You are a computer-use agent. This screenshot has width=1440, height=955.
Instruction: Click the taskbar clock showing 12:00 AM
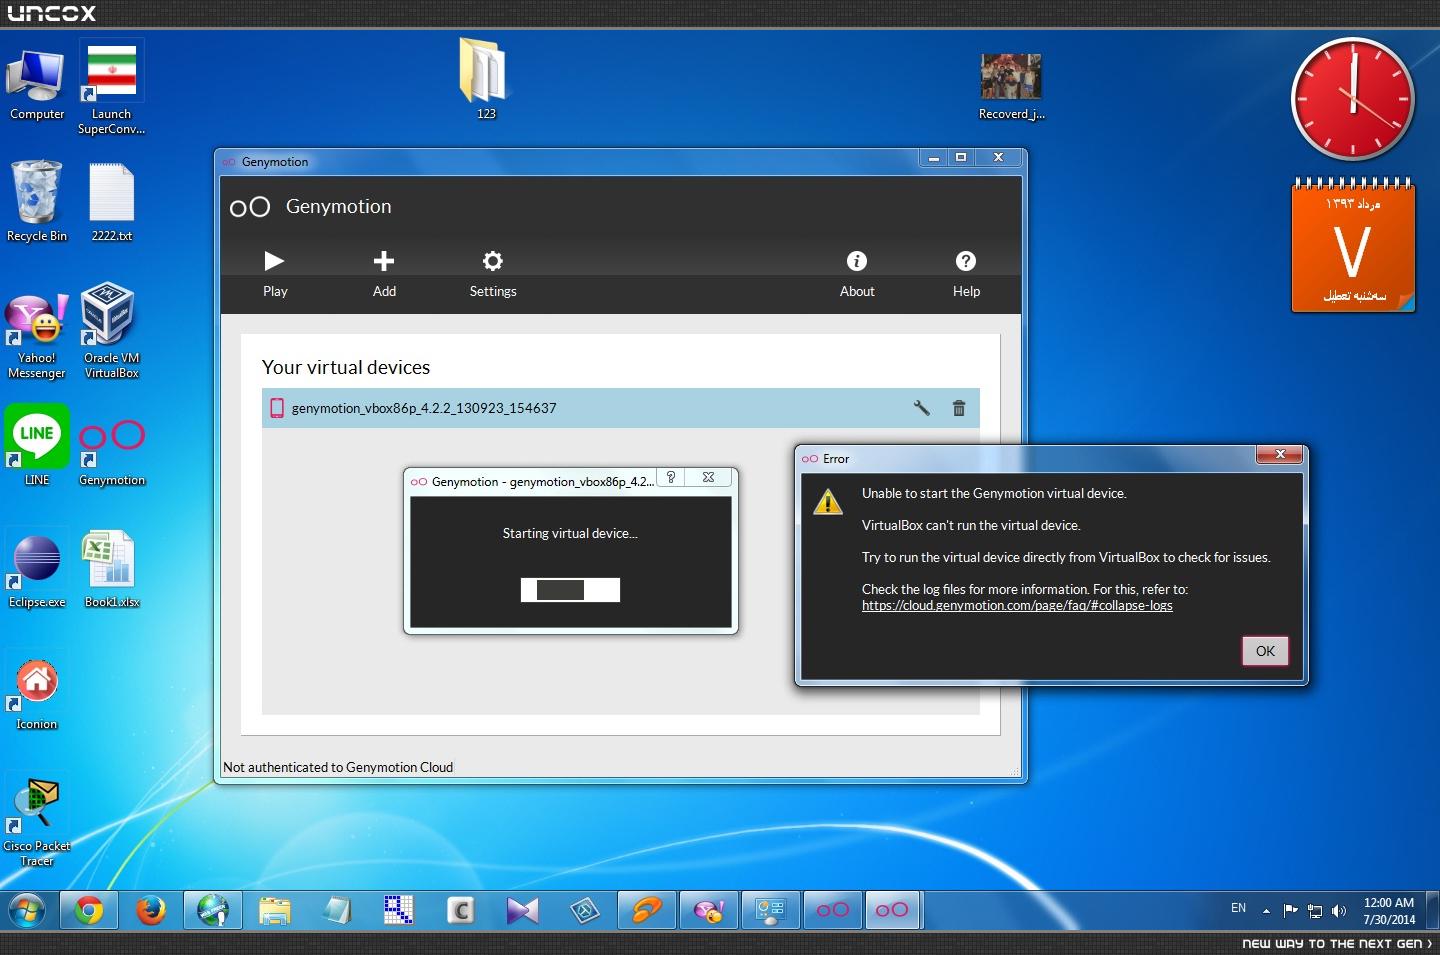click(1389, 911)
